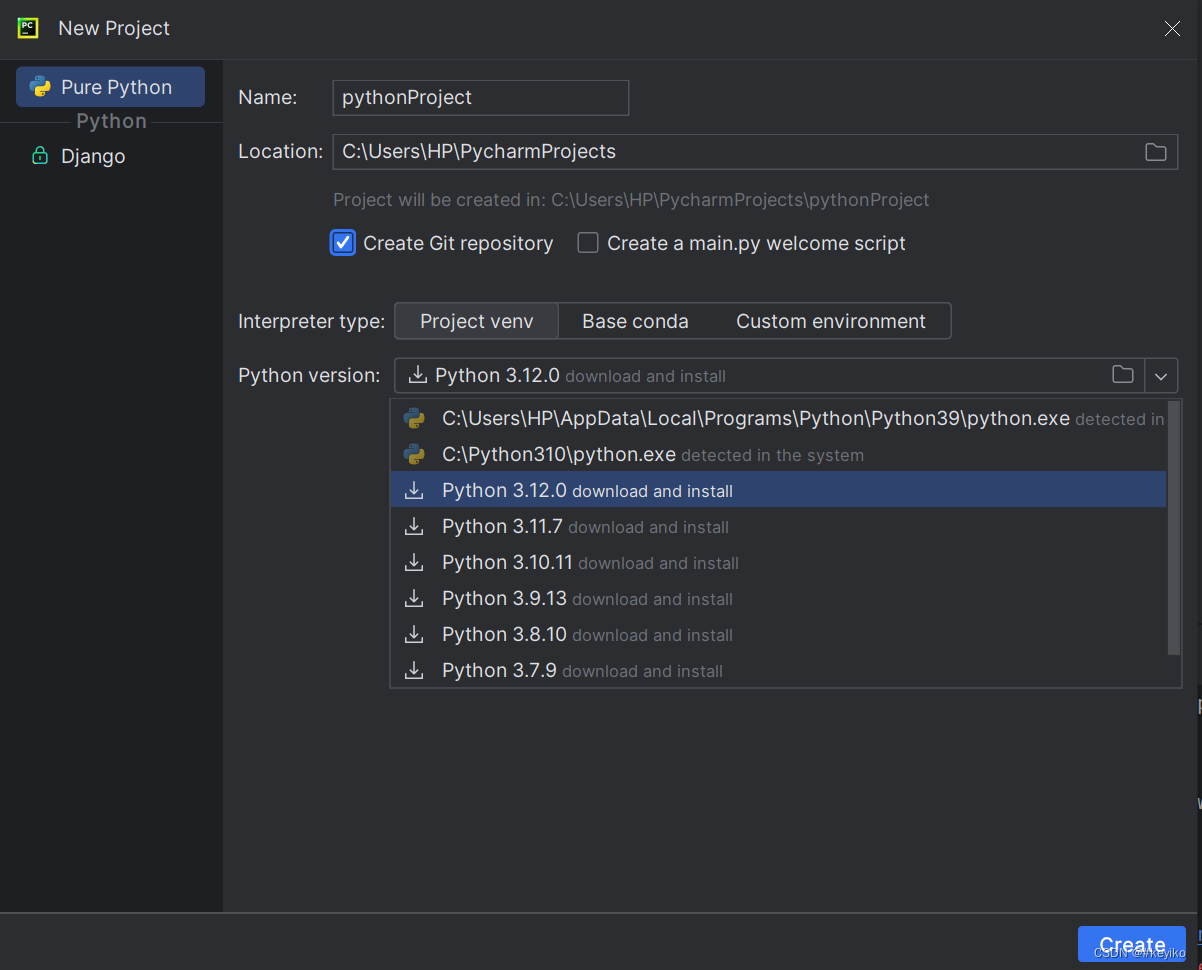Select the Pure Python project type

(x=111, y=87)
